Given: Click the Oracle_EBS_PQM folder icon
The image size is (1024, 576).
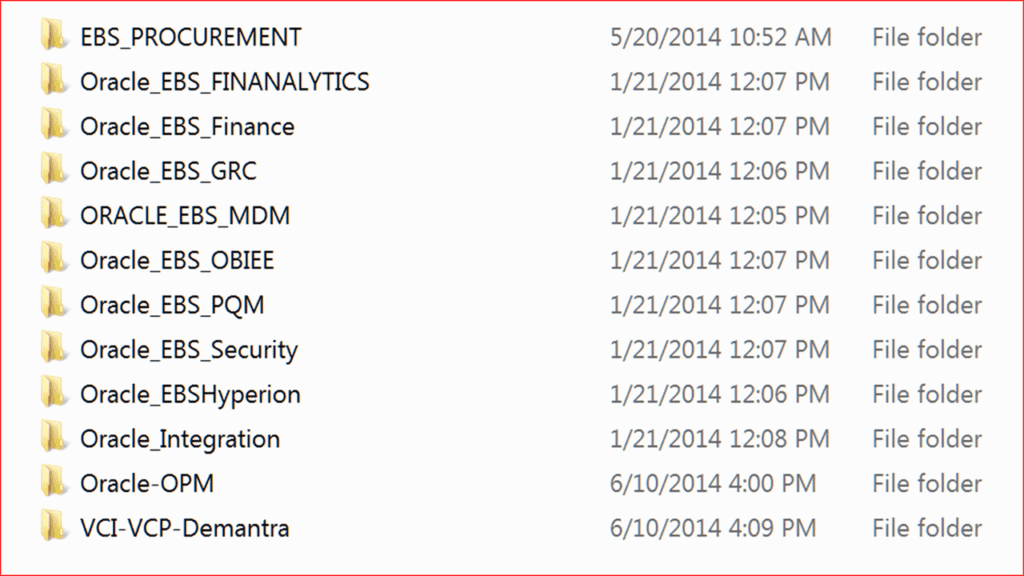Looking at the screenshot, I should point(53,304).
